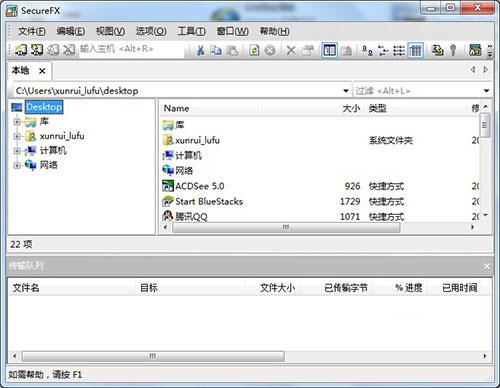Click the file list horizontal scrollbar
Viewport: 500px width, 388px height.
pyautogui.click(x=286, y=227)
